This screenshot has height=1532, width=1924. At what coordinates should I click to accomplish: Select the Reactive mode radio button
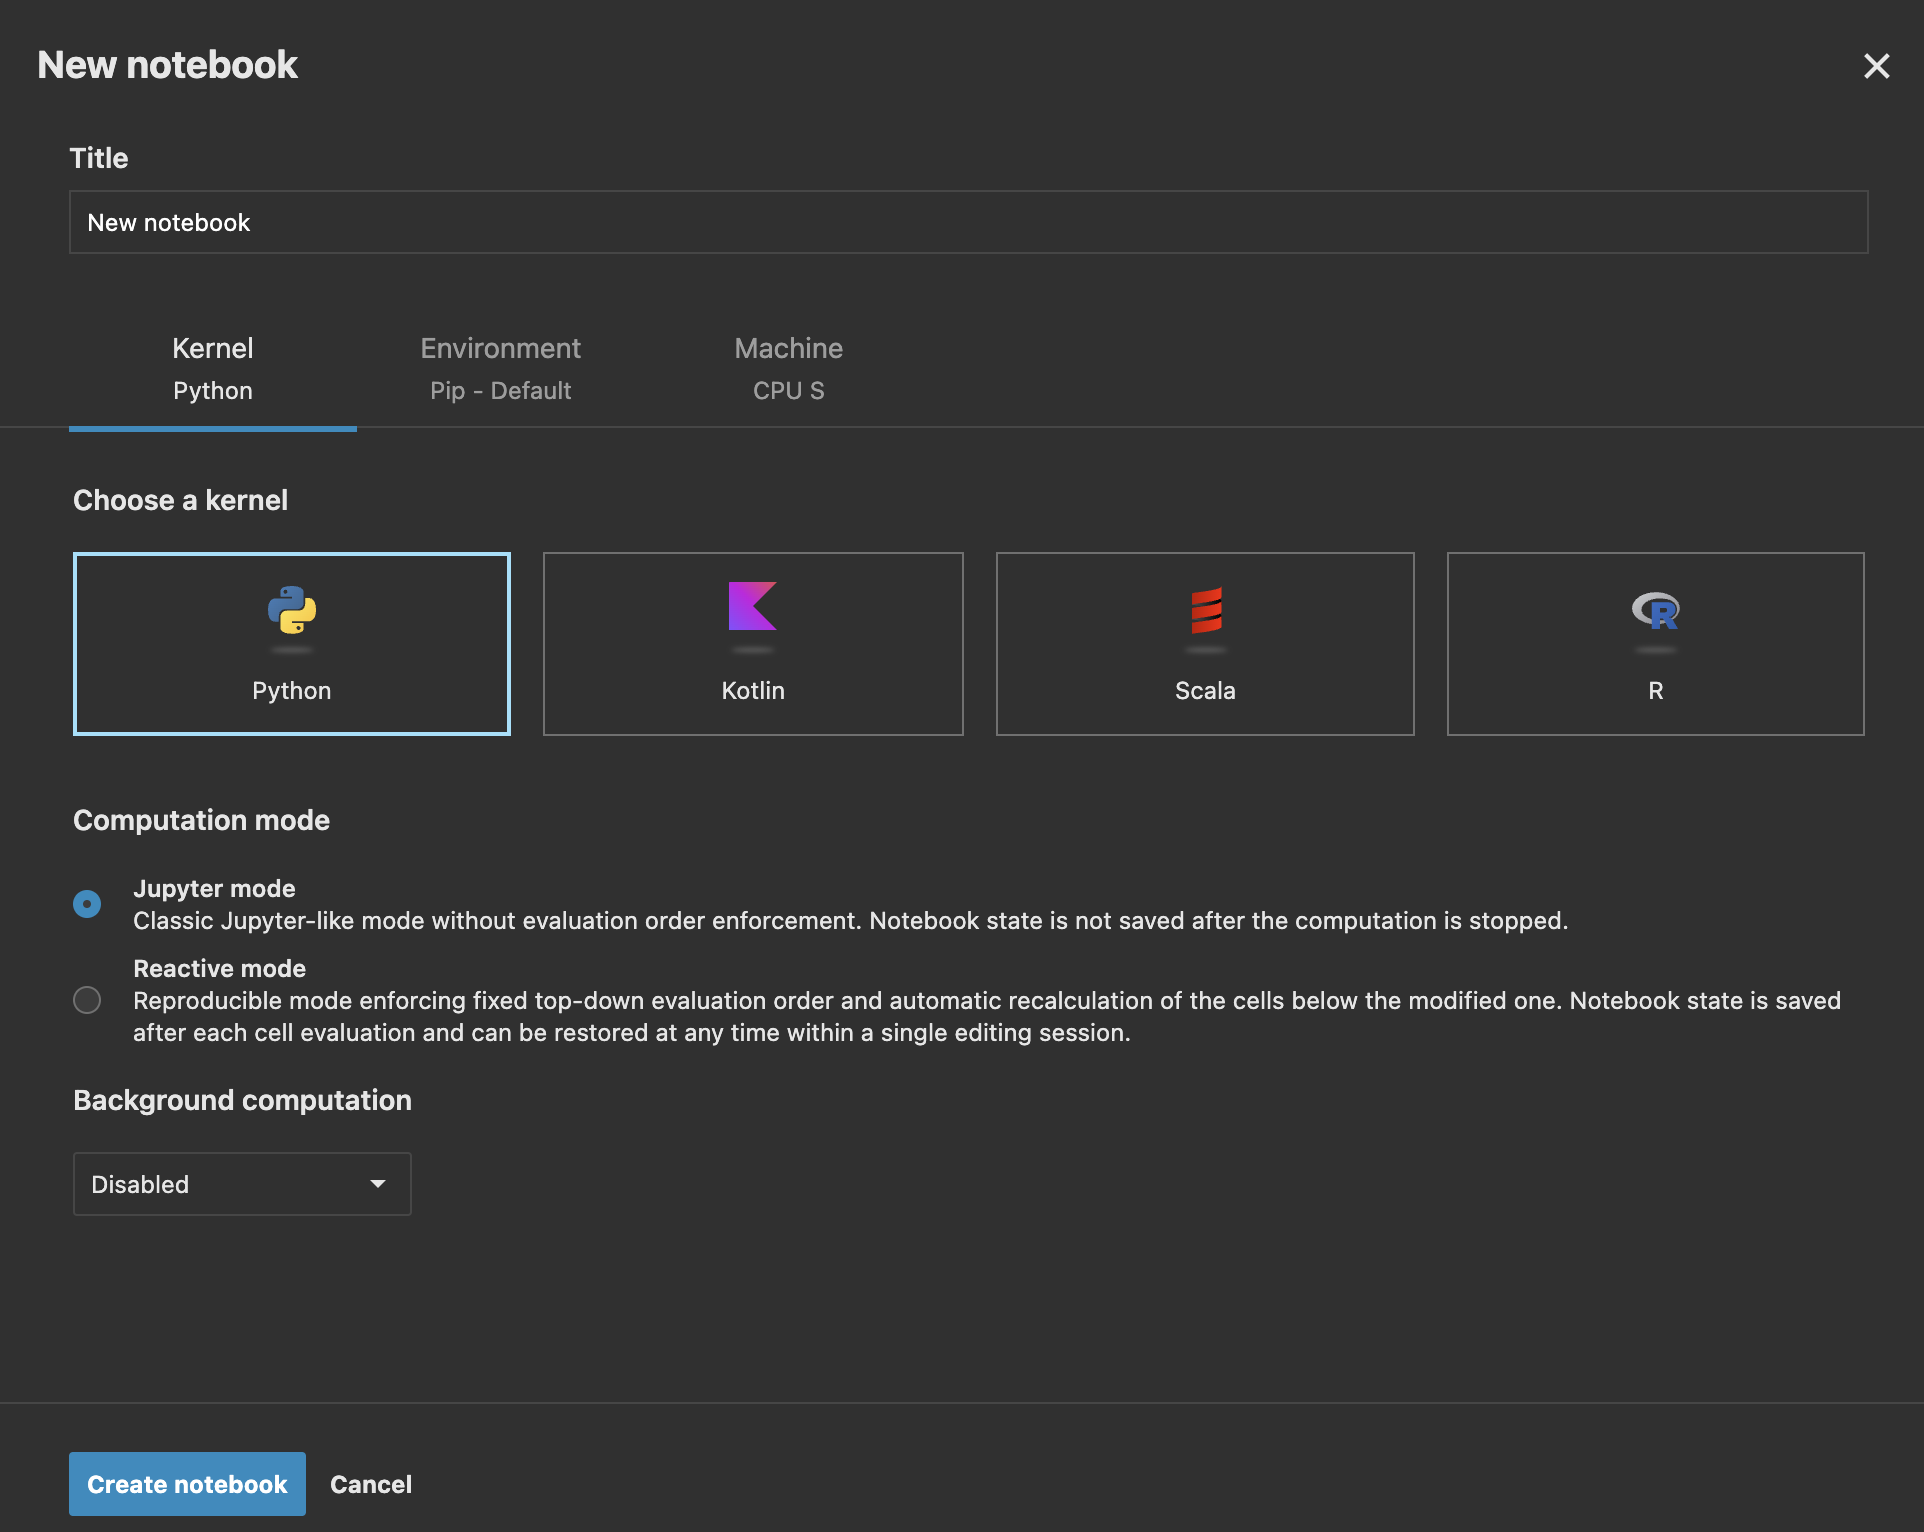tap(87, 999)
